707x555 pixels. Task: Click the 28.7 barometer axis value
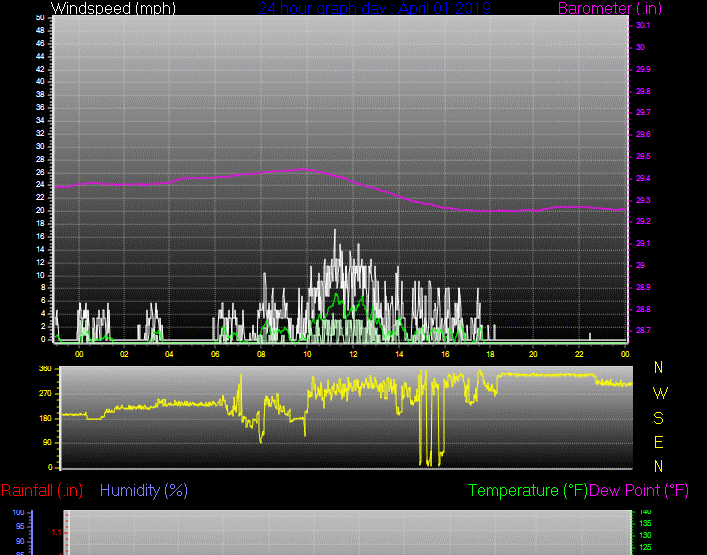pos(643,330)
